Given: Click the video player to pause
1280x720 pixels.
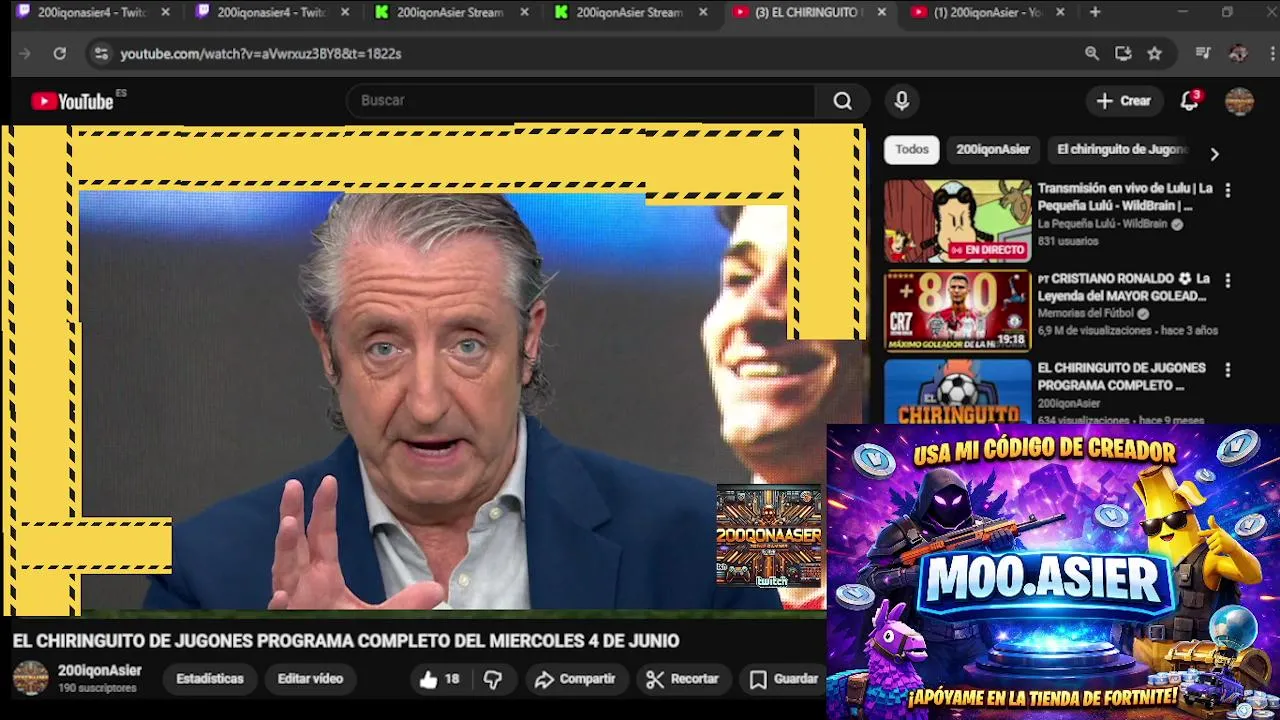Looking at the screenshot, I should tap(434, 368).
